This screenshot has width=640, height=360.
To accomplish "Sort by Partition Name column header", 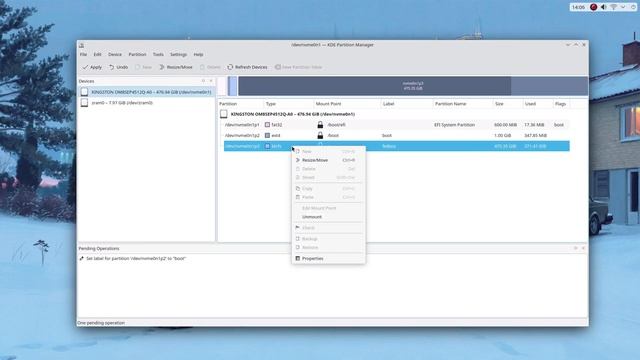I will (463, 104).
